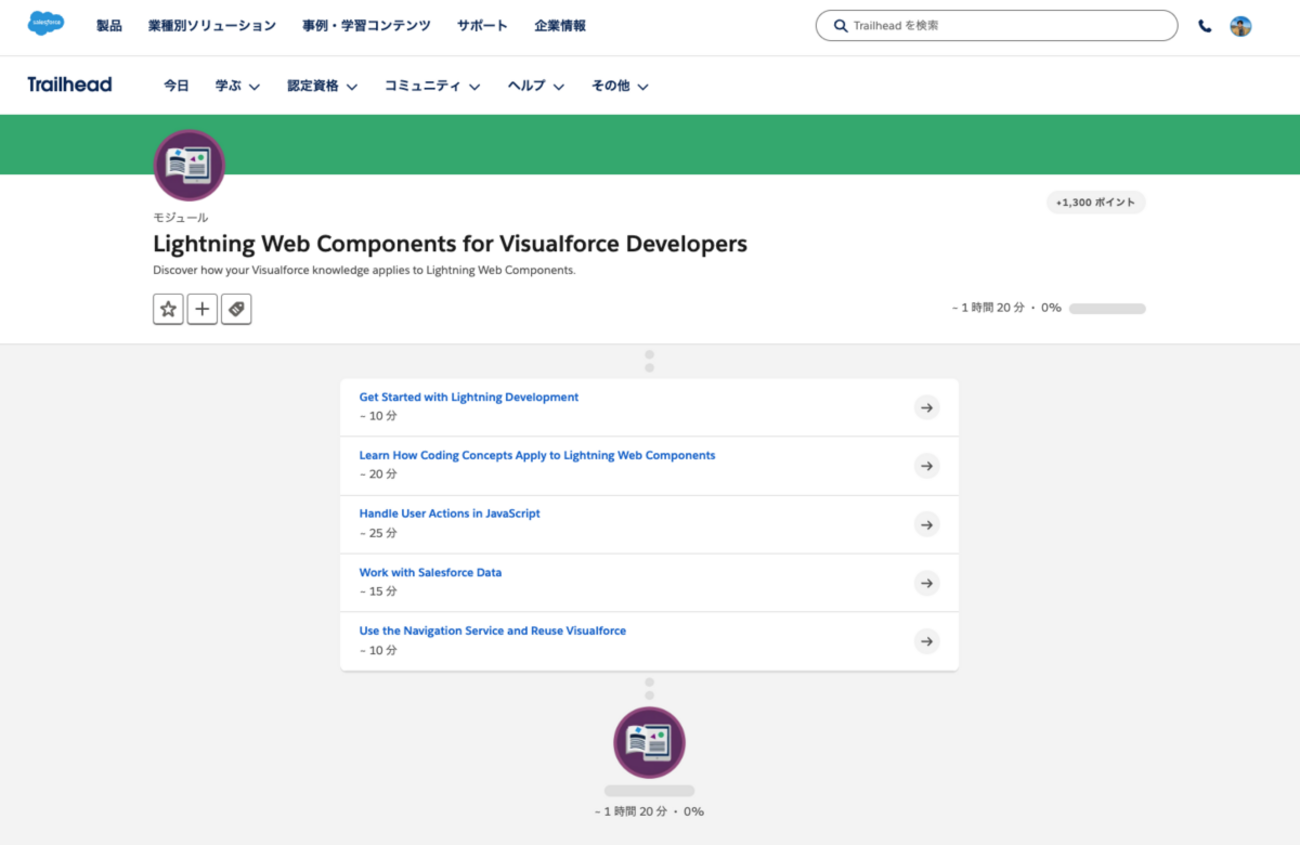
Task: Open the サポート menu
Action: (x=482, y=26)
